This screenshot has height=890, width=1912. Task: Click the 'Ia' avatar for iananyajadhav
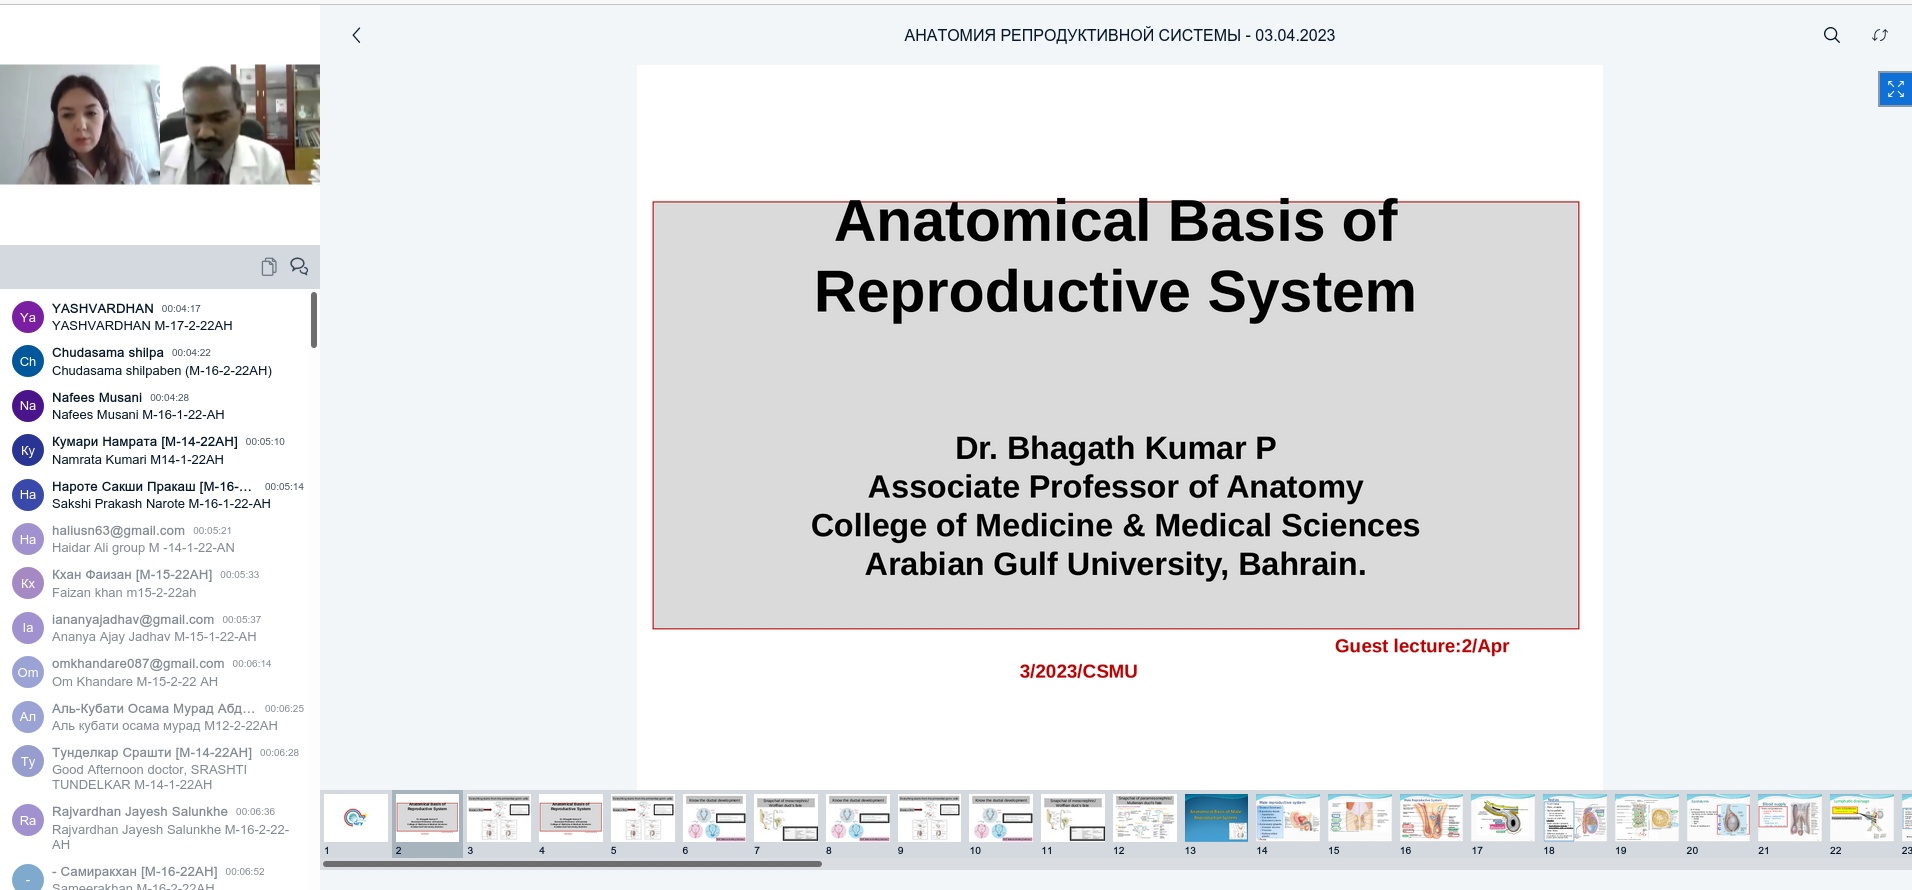coord(28,628)
